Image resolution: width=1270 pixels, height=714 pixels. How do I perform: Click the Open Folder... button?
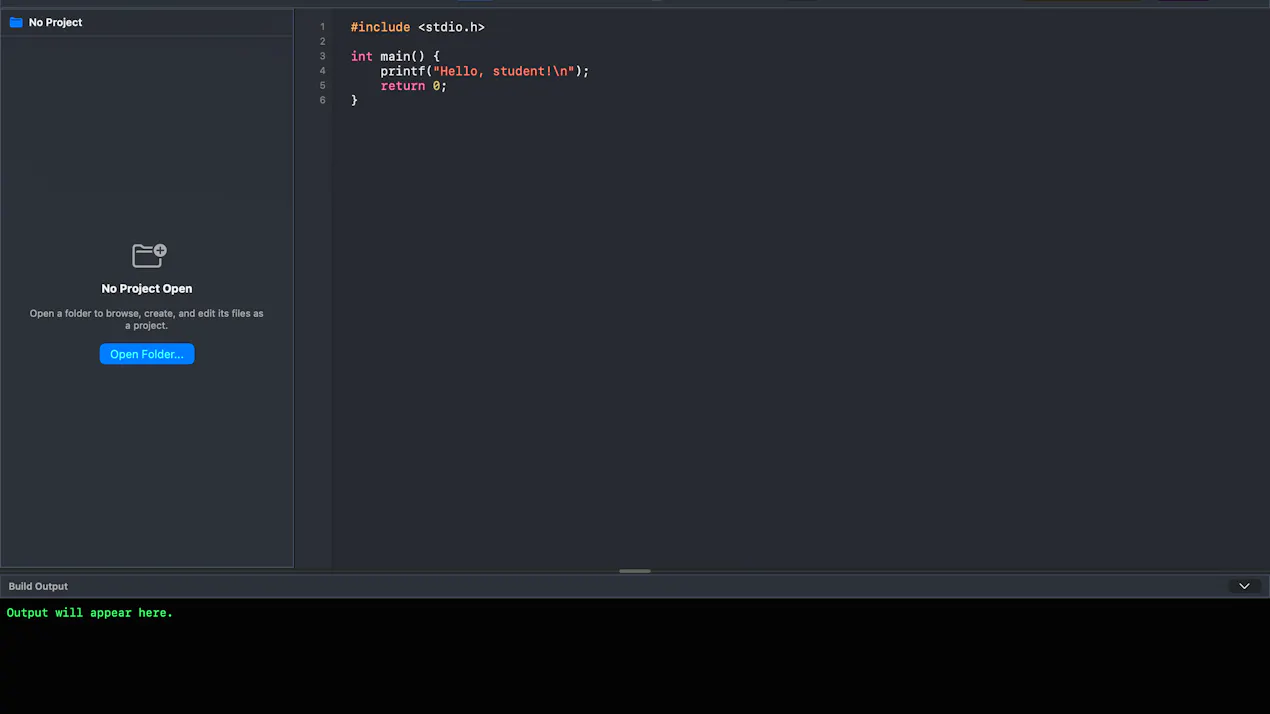147,354
